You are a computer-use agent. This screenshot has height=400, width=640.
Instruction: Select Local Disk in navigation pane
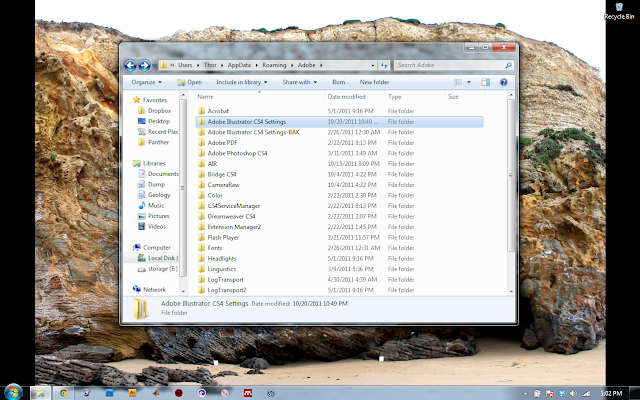pyautogui.click(x=158, y=258)
